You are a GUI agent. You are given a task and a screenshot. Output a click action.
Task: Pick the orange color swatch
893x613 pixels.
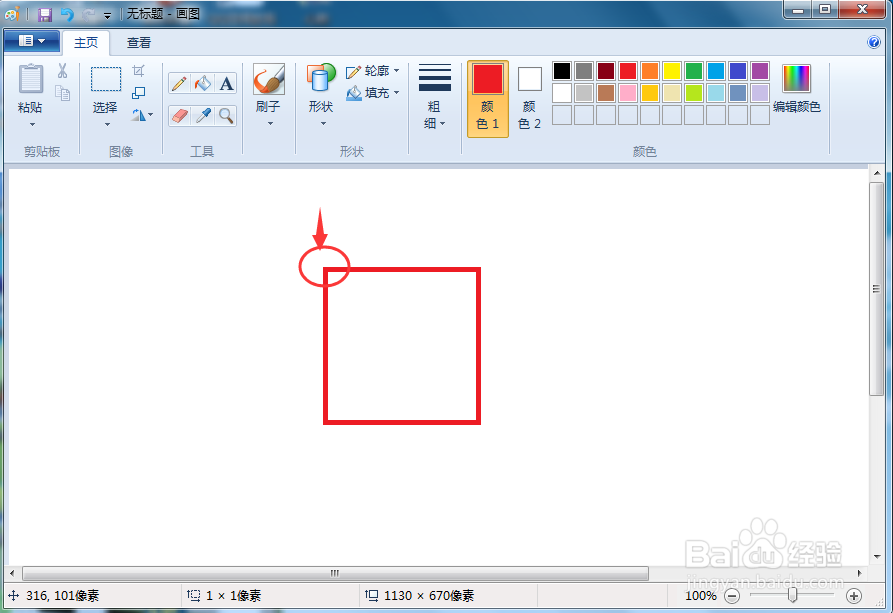pos(650,71)
